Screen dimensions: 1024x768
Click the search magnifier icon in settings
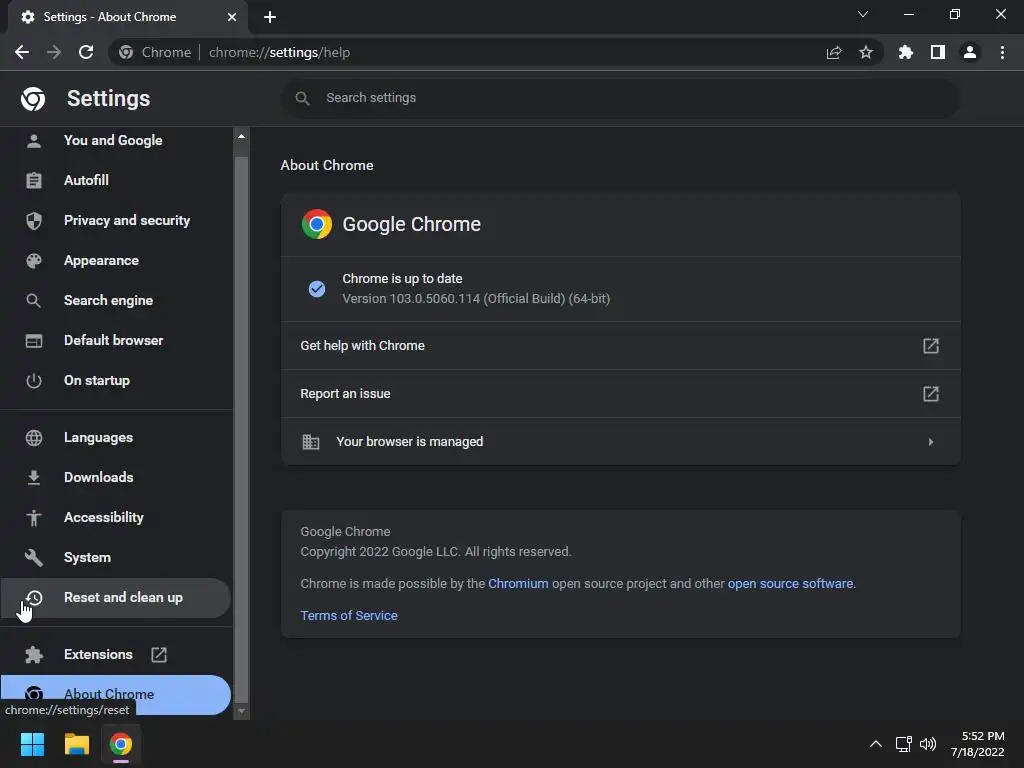click(302, 98)
